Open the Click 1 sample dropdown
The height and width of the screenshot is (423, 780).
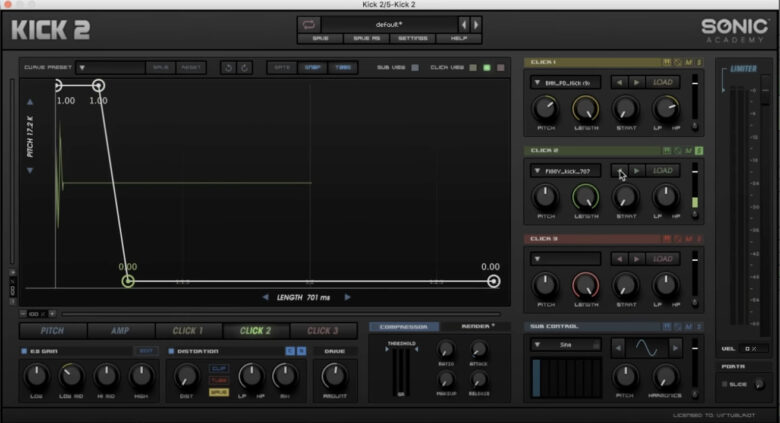point(565,82)
